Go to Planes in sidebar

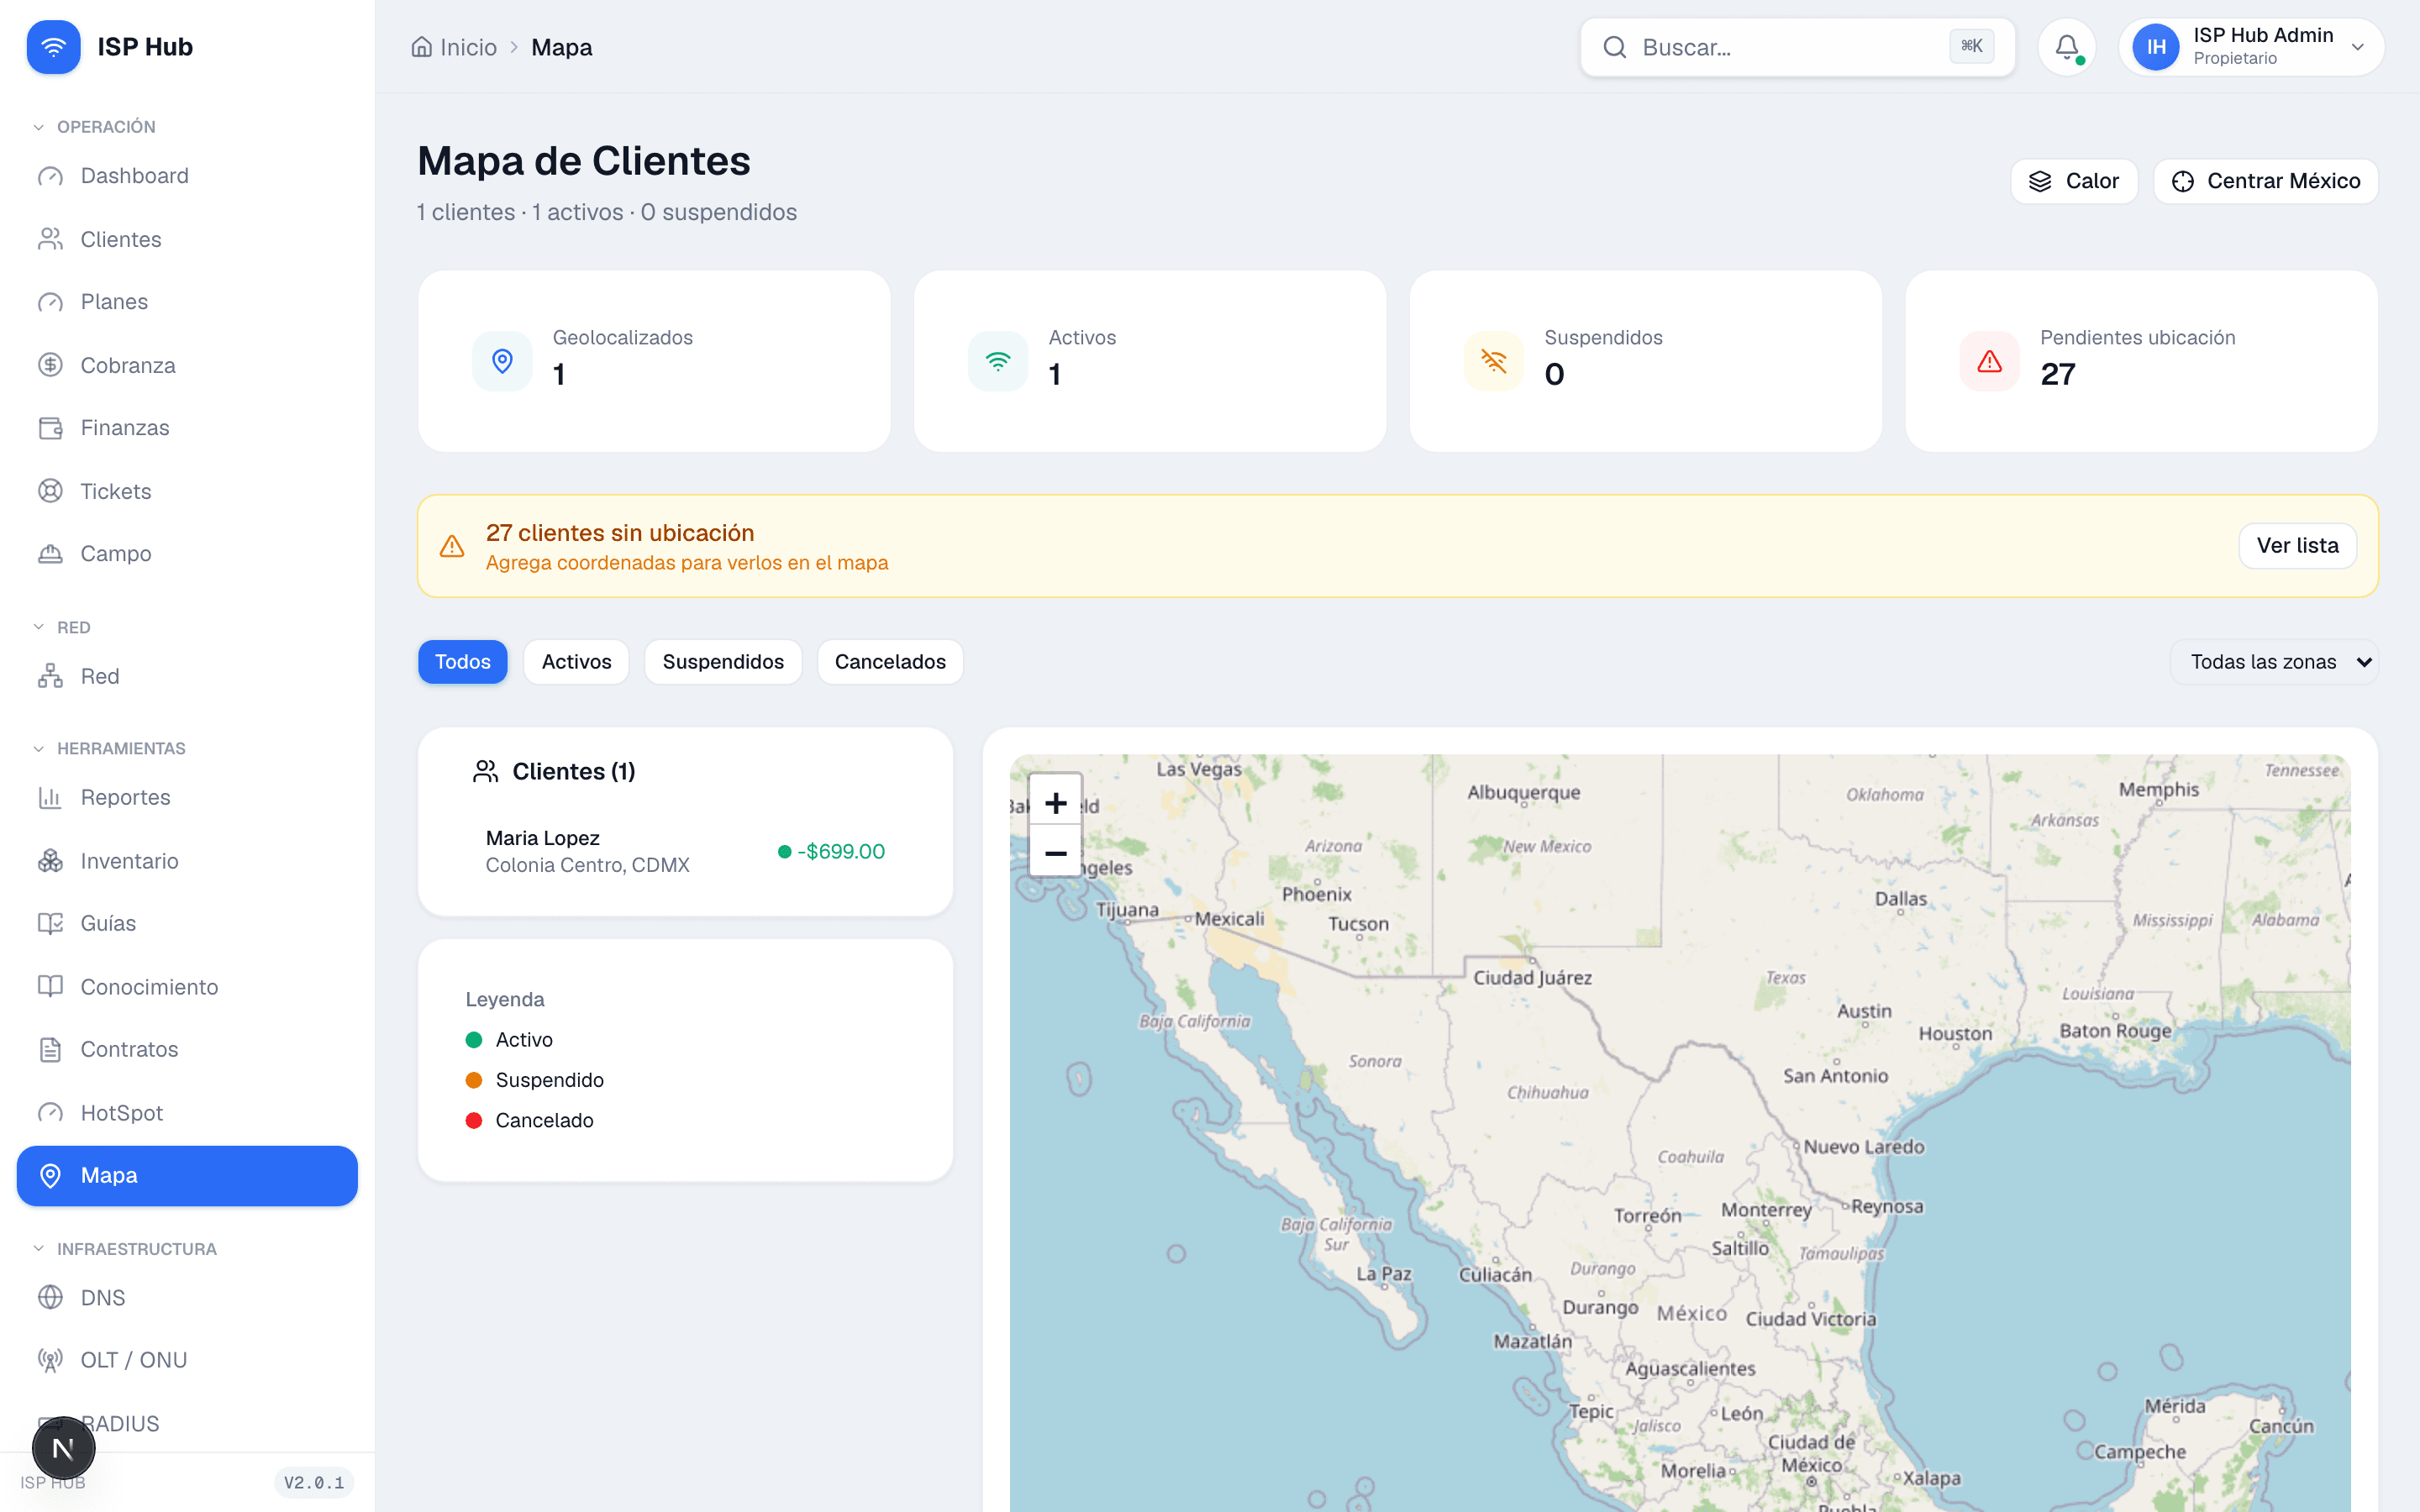(187, 302)
